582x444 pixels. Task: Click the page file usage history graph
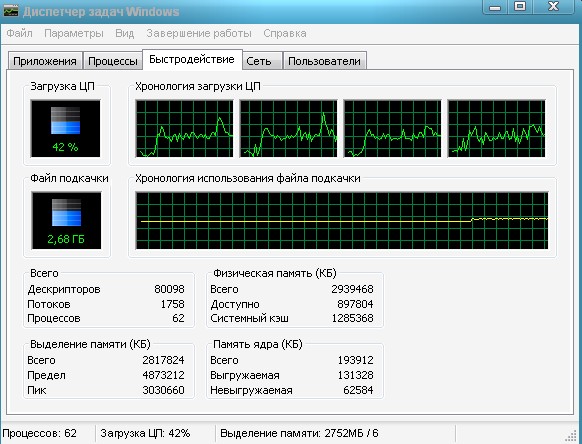(x=342, y=221)
